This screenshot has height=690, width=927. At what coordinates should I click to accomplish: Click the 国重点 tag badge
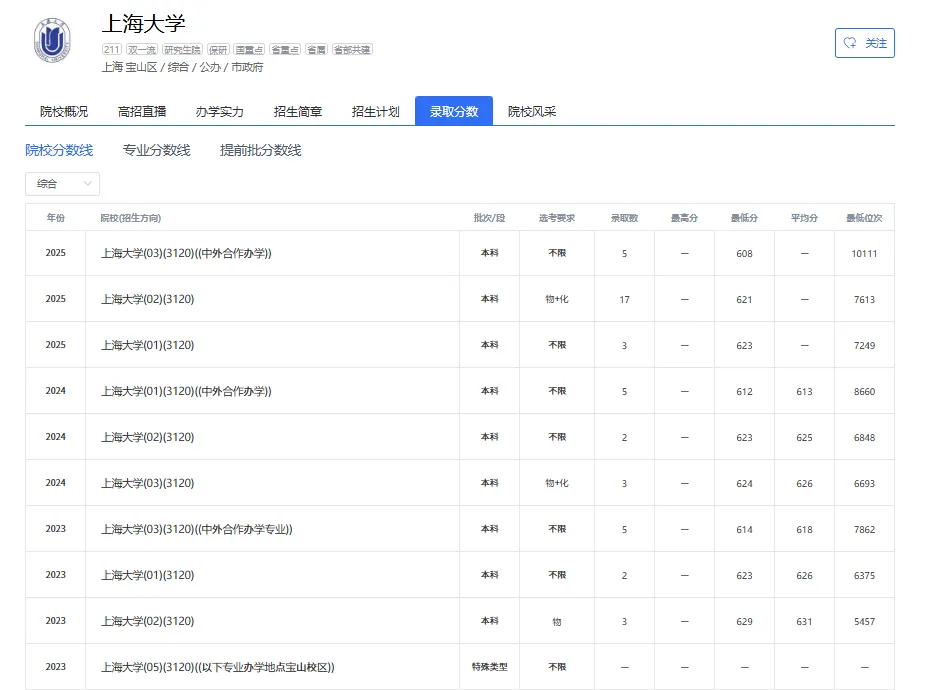pos(249,50)
